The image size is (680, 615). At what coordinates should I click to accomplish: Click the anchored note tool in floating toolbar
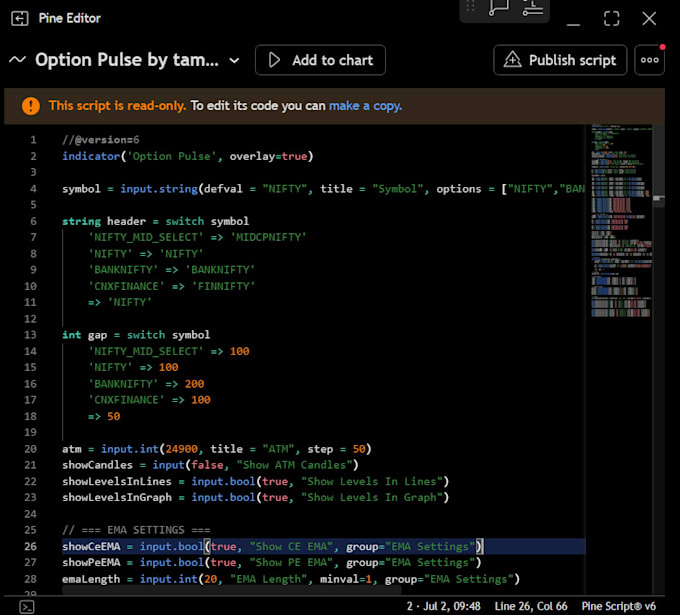click(533, 7)
